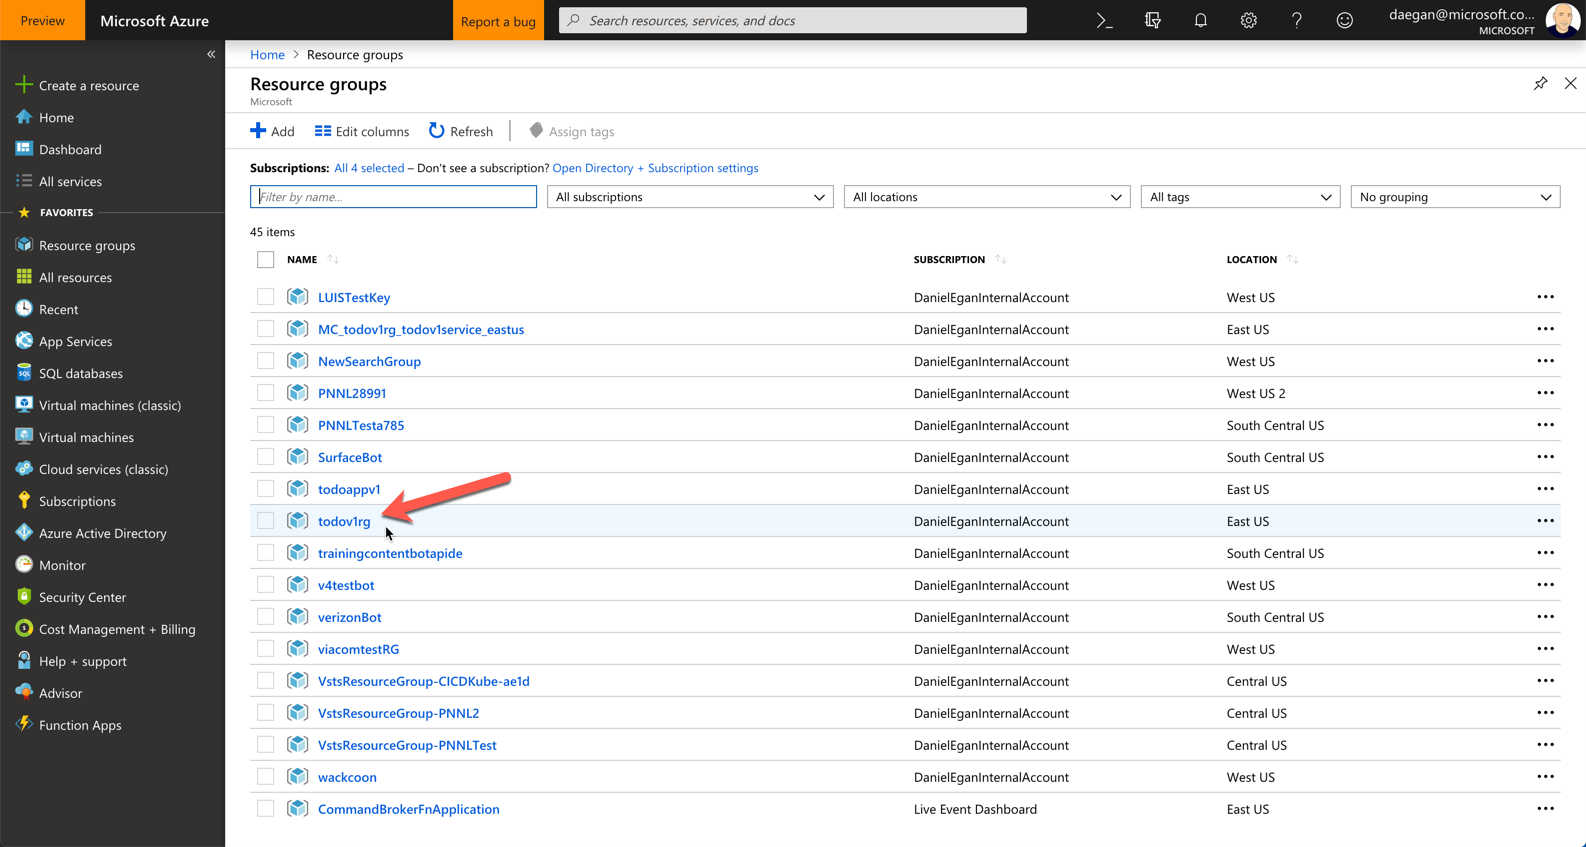Refresh the resource groups list

[461, 131]
